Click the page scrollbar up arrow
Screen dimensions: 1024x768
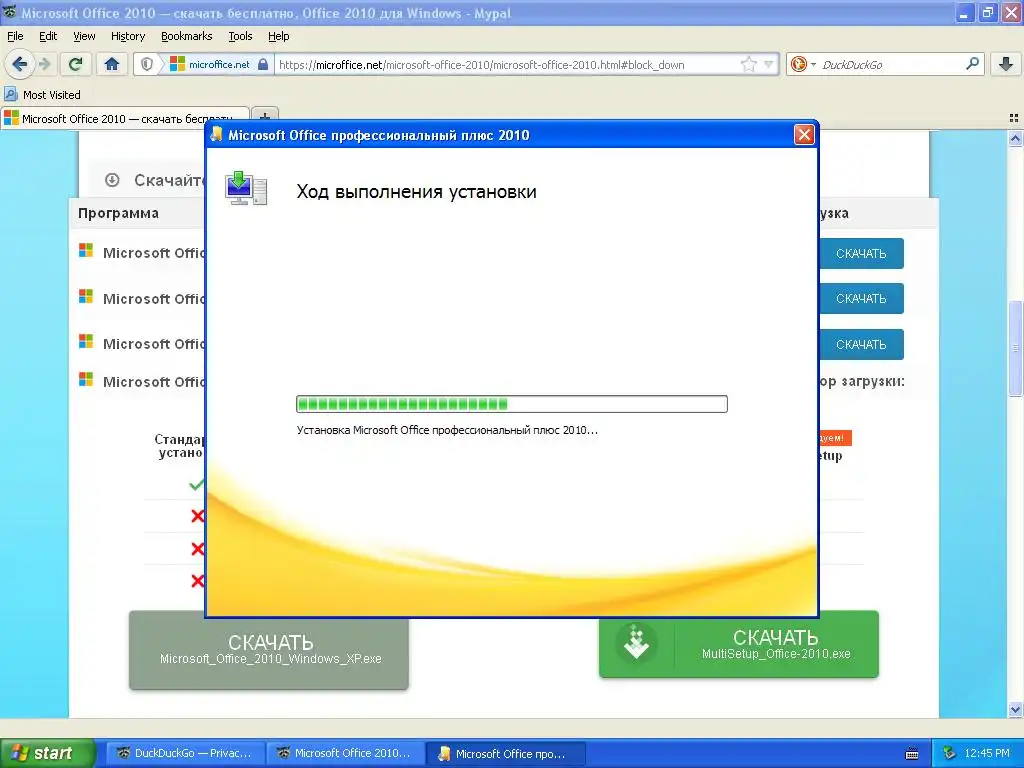click(x=1015, y=138)
